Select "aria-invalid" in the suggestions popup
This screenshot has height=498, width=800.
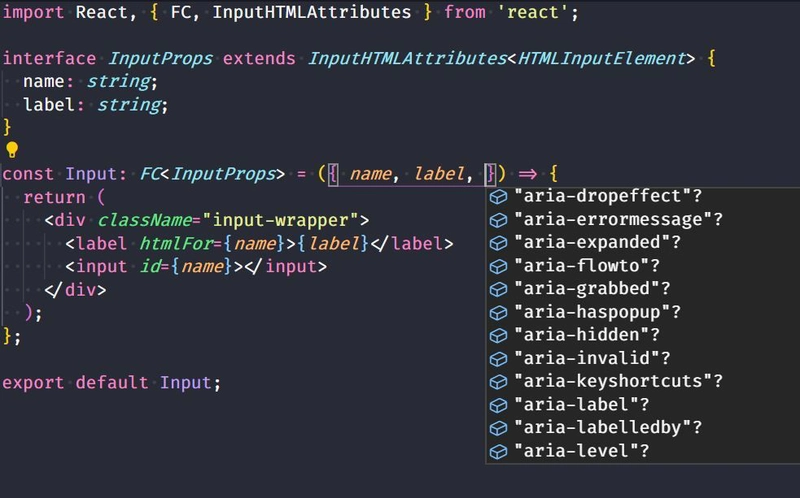click(592, 358)
